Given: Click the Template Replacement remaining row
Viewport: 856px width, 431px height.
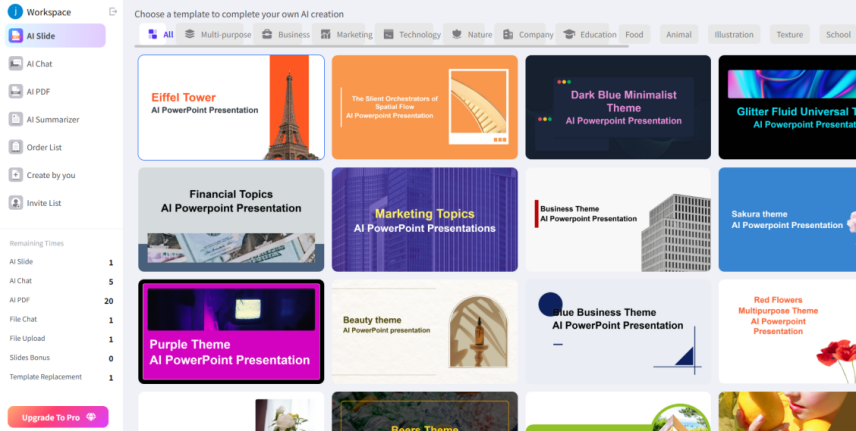Looking at the screenshot, I should tap(61, 377).
